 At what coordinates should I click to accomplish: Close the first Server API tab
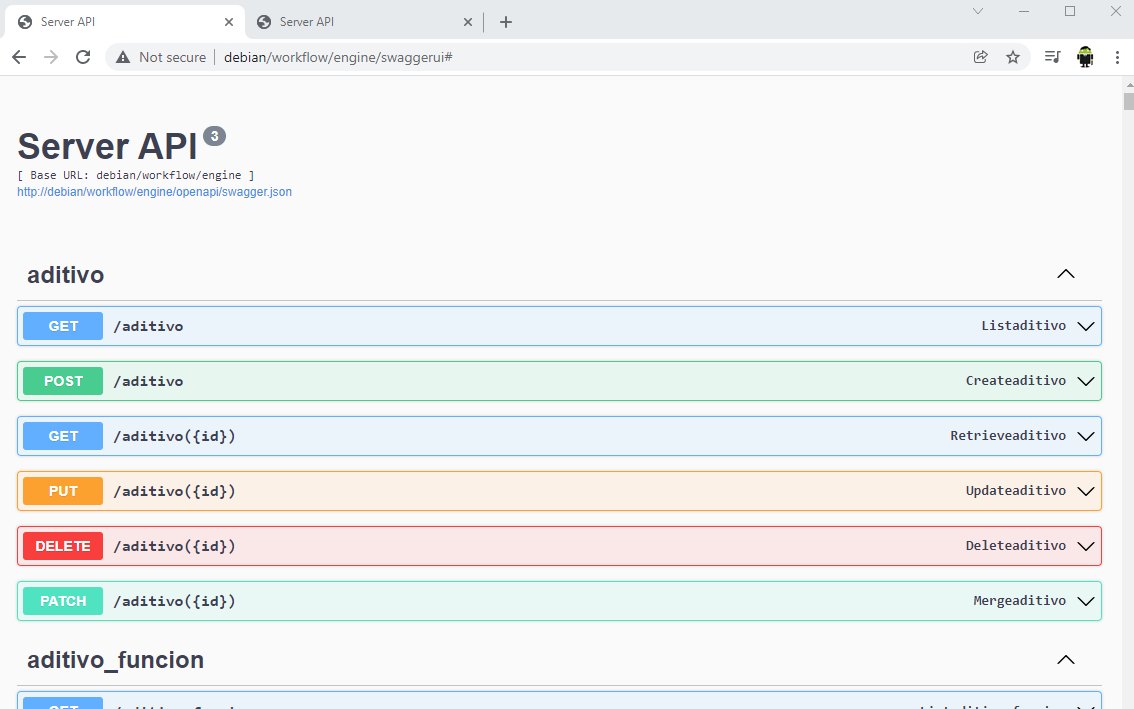(x=229, y=22)
